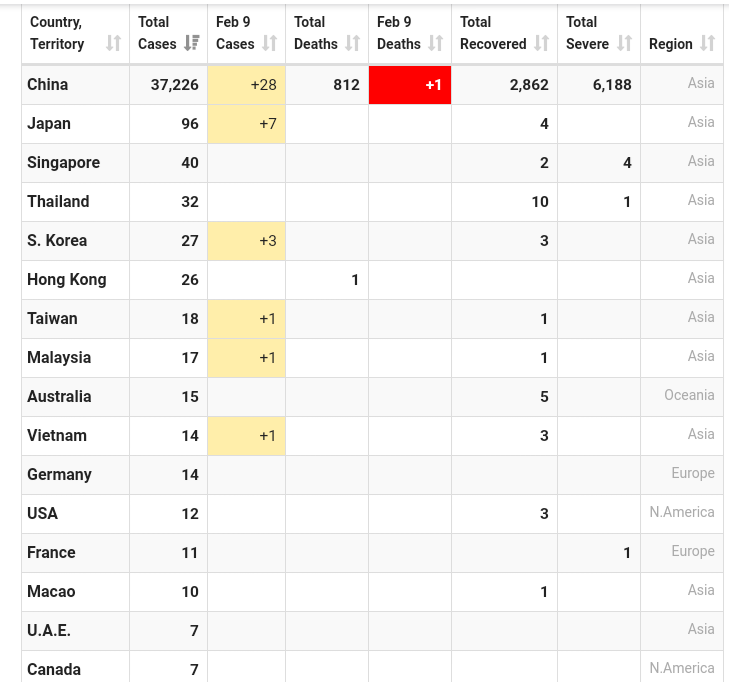Sort by Feb 9 Cases arrows icon

[270, 44]
